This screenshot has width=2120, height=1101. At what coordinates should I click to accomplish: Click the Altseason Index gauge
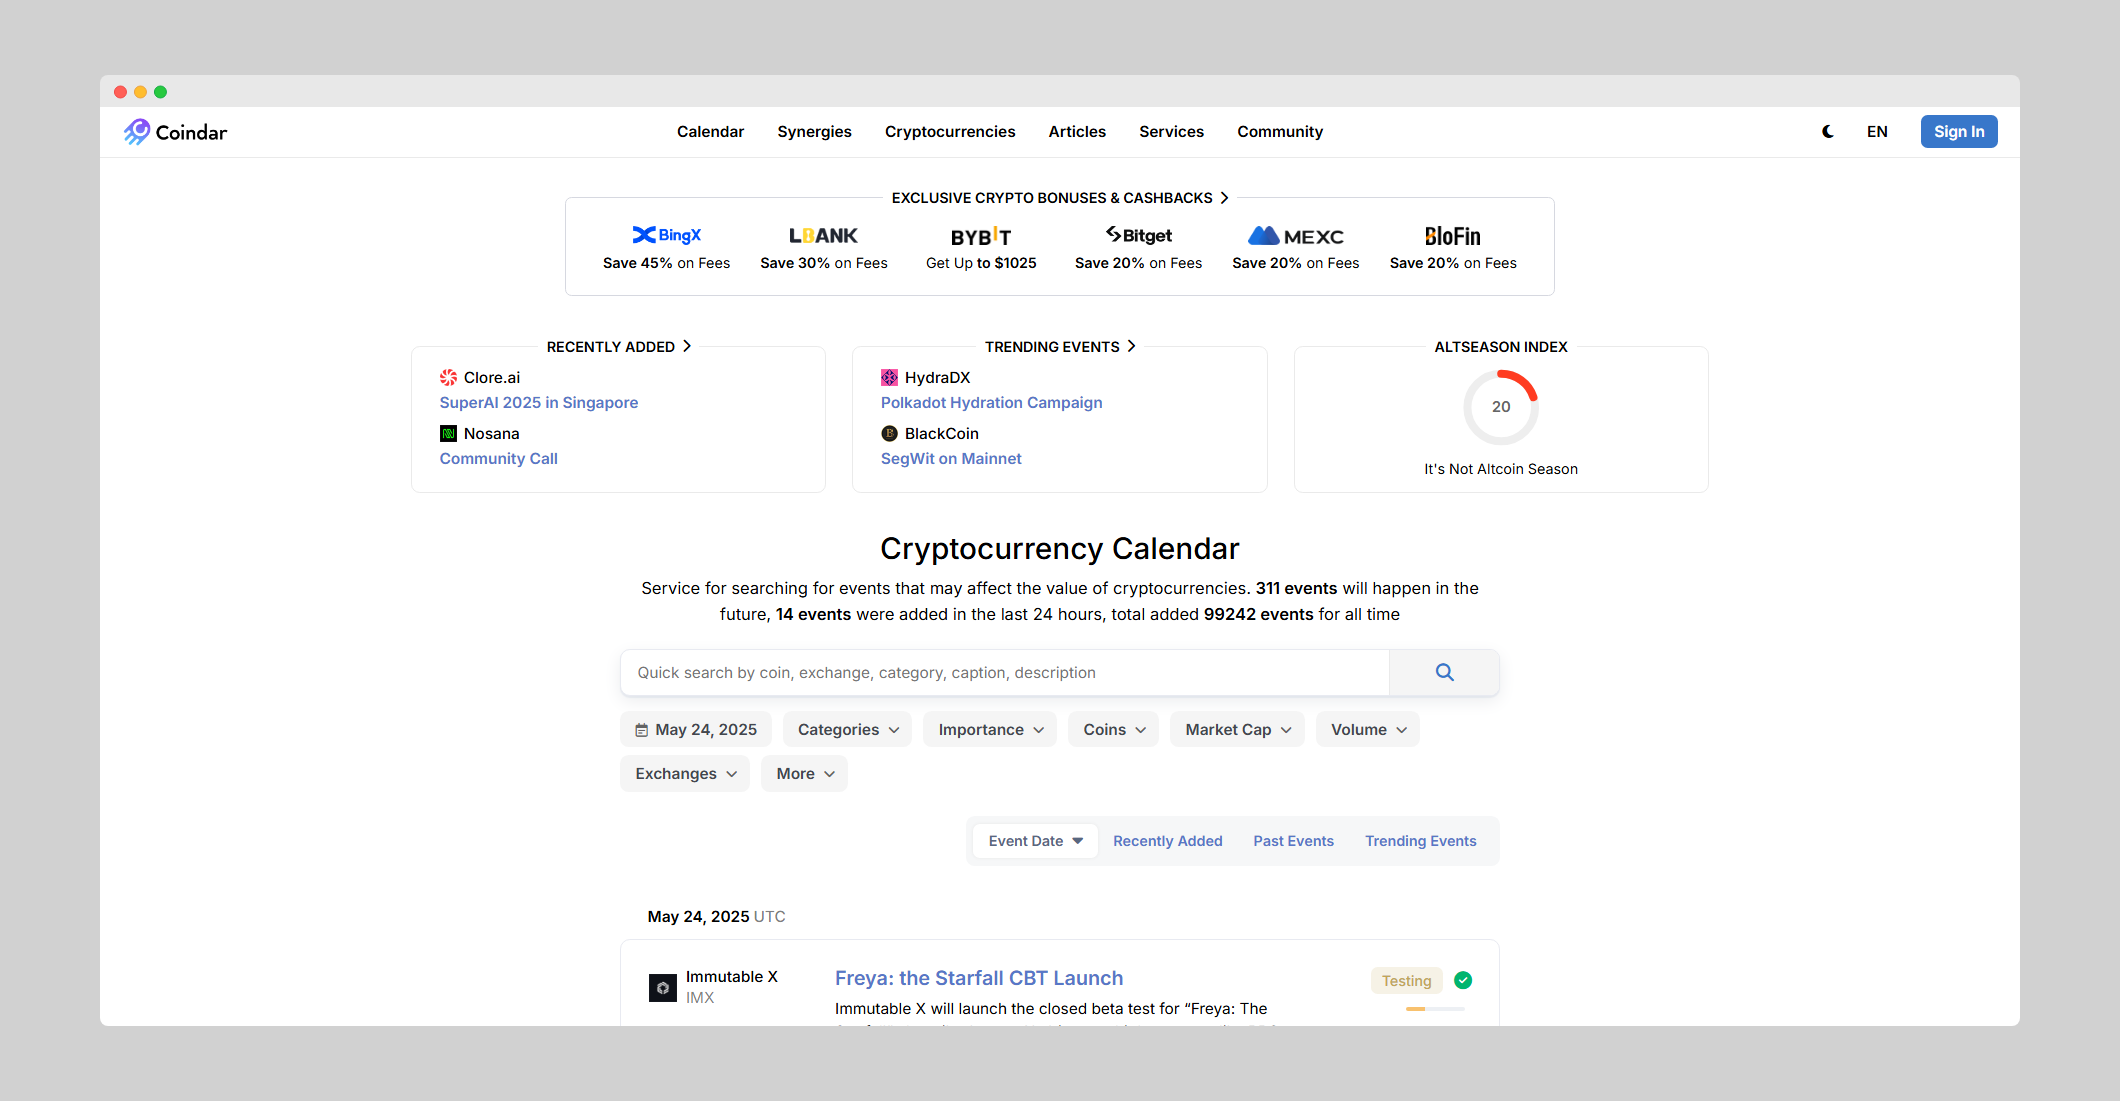pyautogui.click(x=1500, y=407)
